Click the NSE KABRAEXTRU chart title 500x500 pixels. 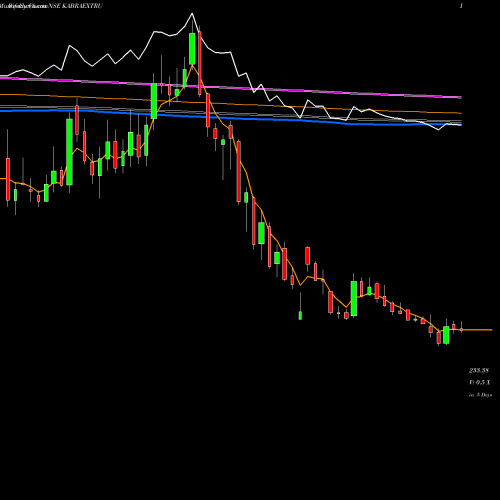76,6
